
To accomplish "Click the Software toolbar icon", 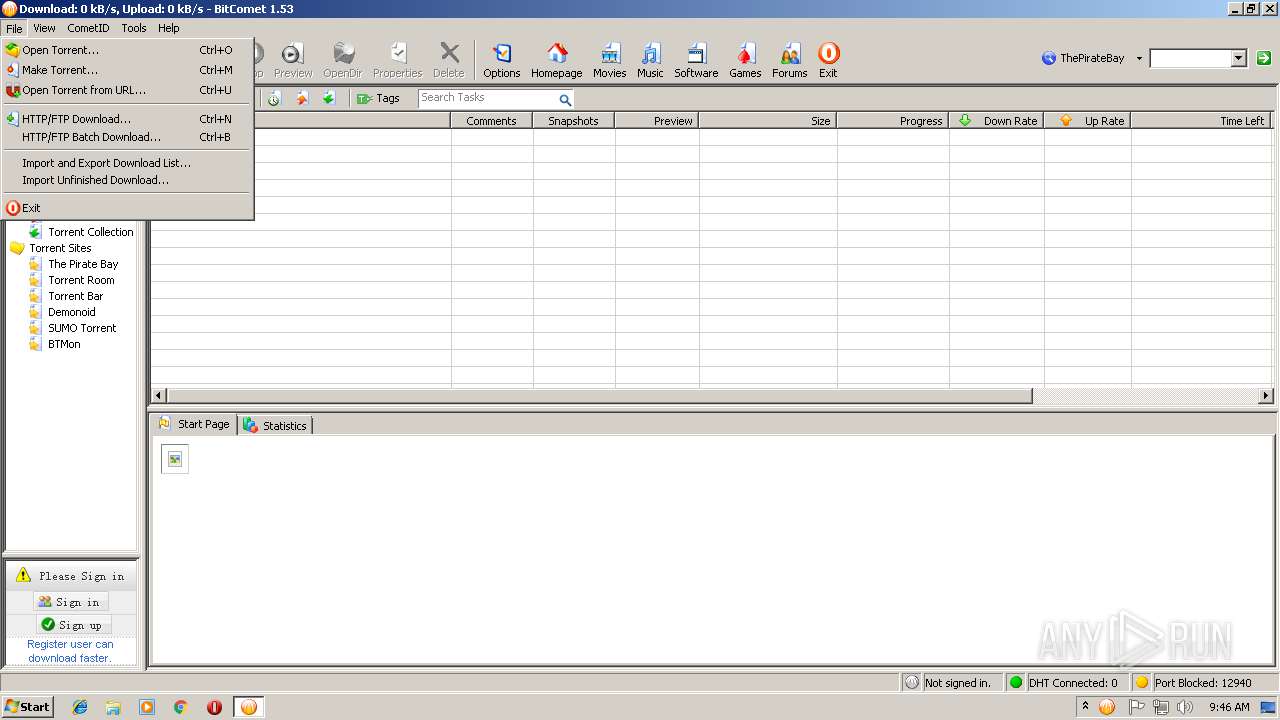I will click(x=696, y=60).
